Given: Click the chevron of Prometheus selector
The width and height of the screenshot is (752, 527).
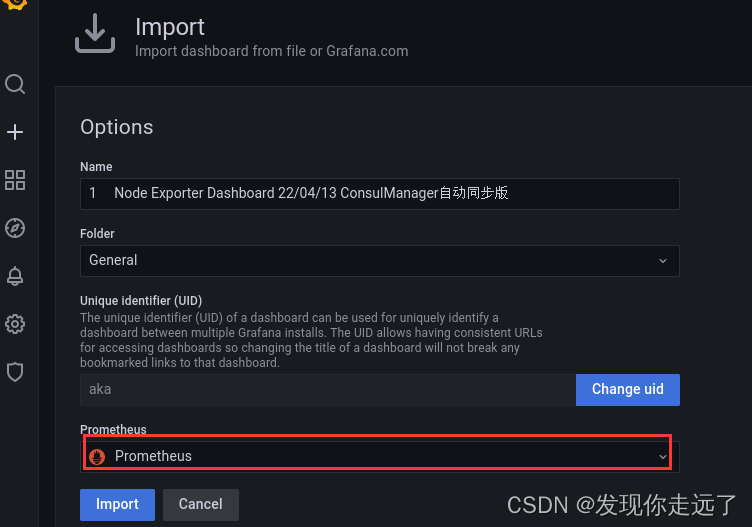Looking at the screenshot, I should point(663,457).
